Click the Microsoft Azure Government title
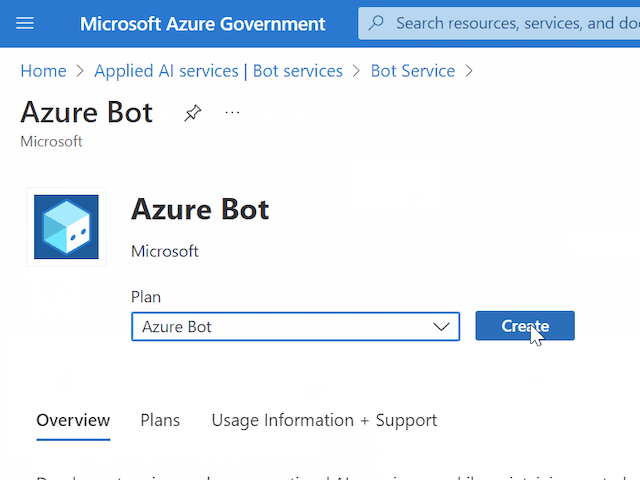Image resolution: width=640 pixels, height=480 pixels. (x=202, y=24)
